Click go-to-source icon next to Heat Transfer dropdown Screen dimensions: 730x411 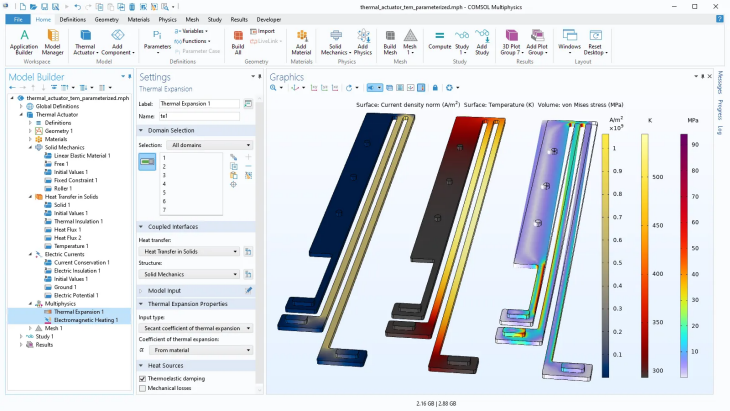coord(248,251)
